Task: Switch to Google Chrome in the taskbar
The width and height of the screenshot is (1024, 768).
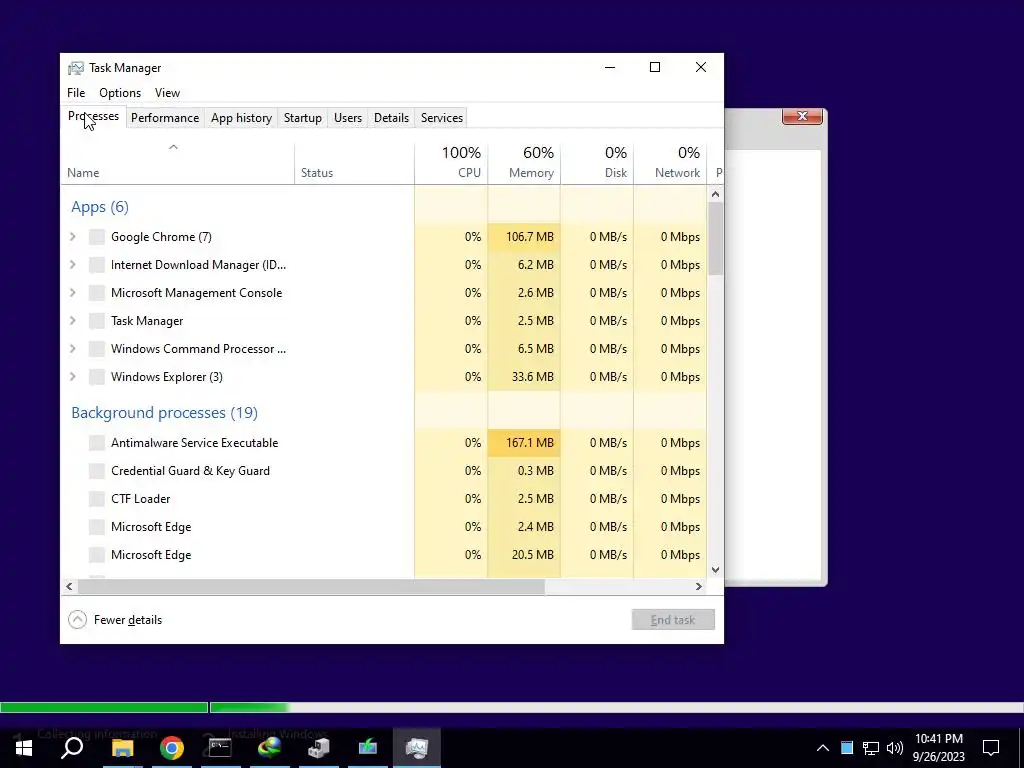Action: pyautogui.click(x=172, y=748)
